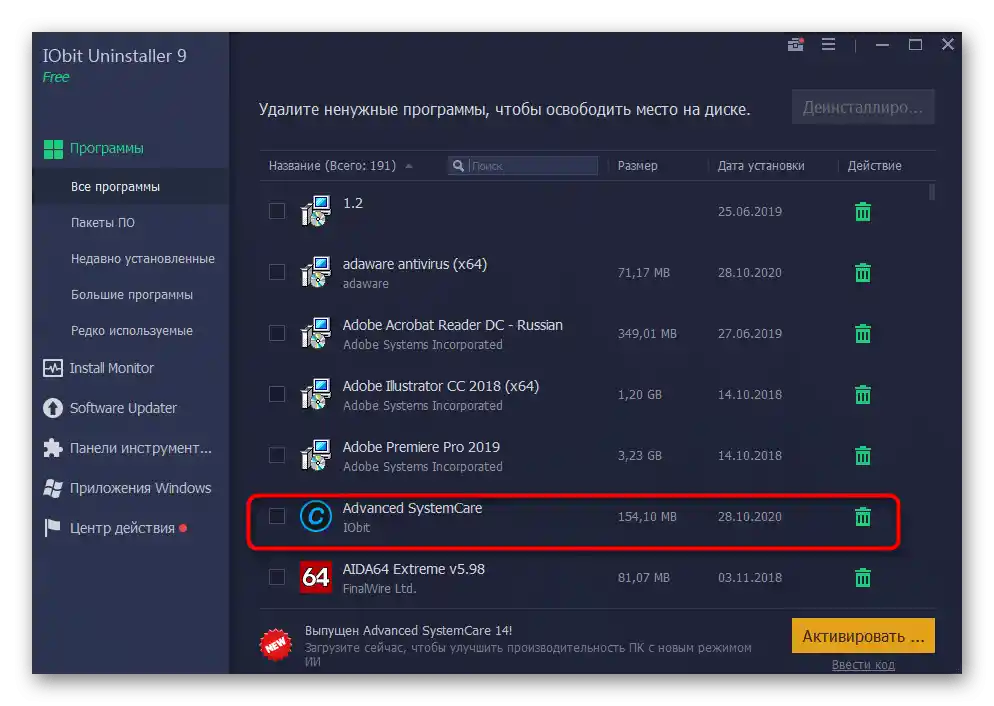Show Большие программы list
994x706 pixels.
(x=131, y=295)
